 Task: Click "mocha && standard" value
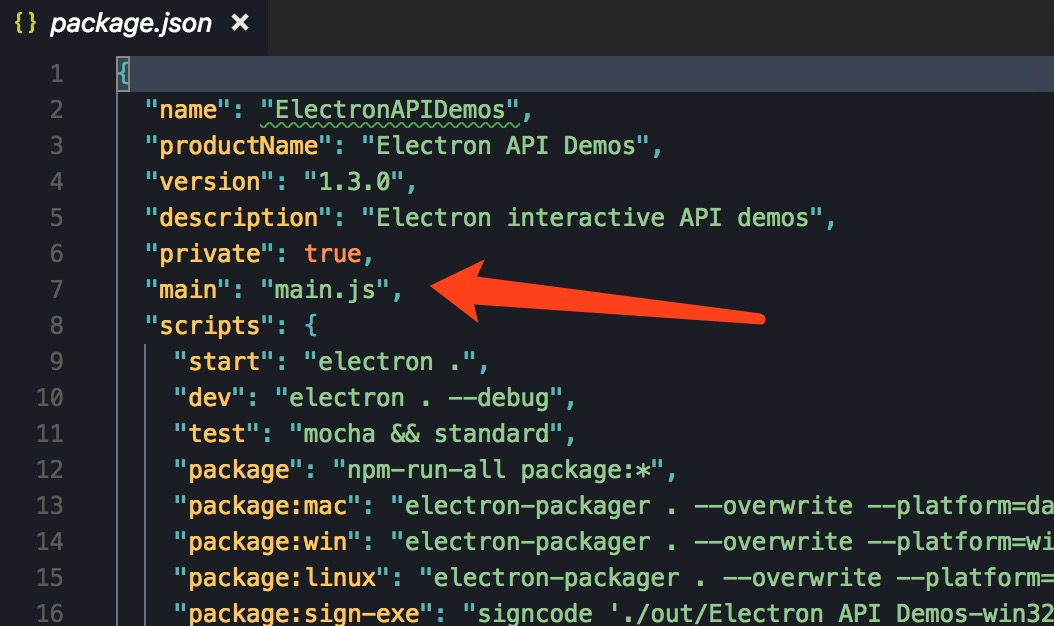pos(427,434)
